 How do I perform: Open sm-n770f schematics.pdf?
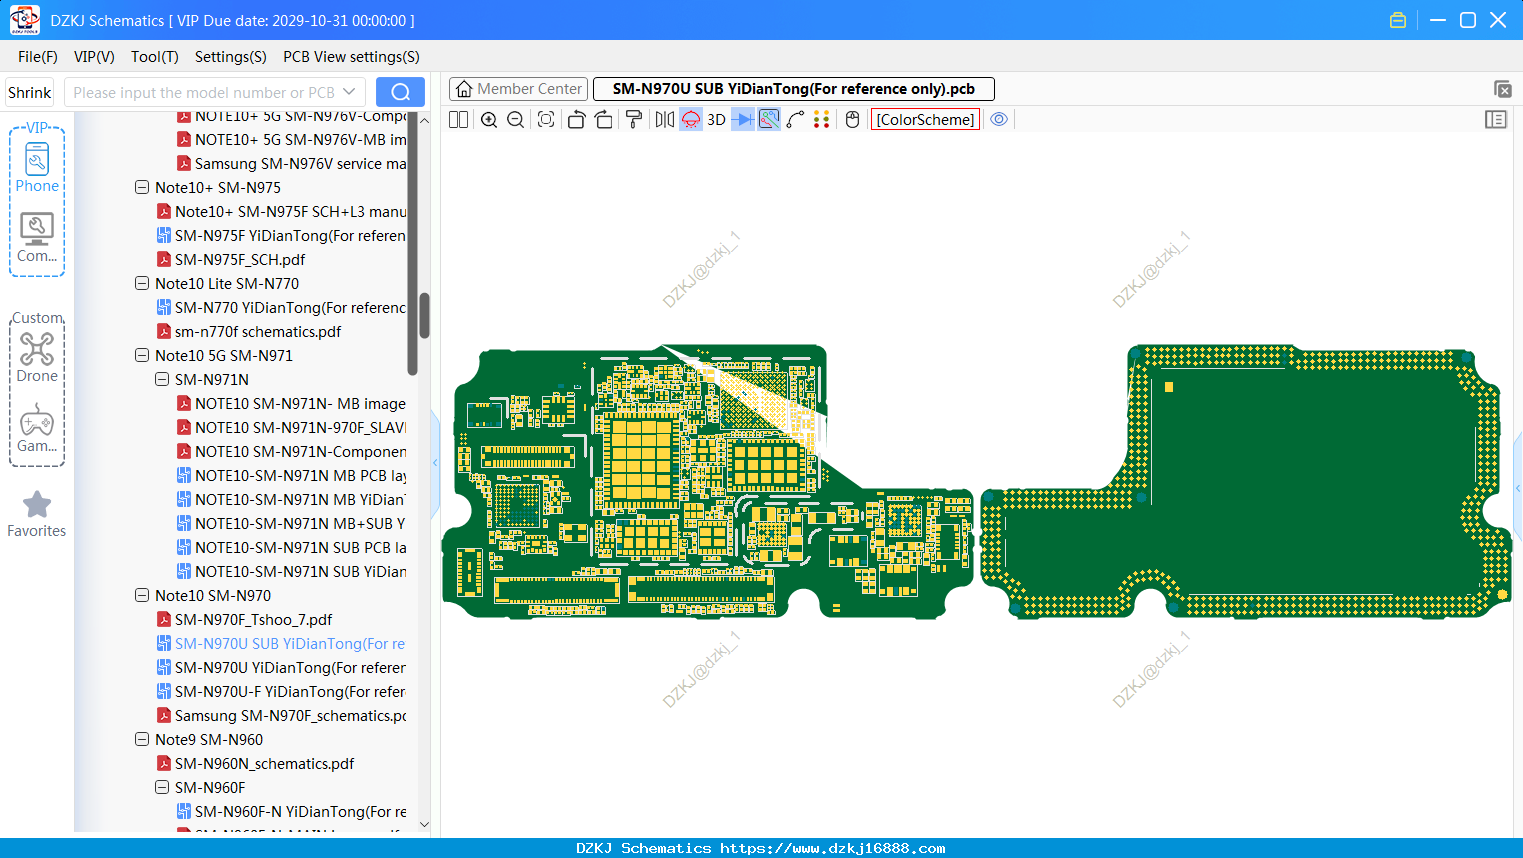pos(258,331)
